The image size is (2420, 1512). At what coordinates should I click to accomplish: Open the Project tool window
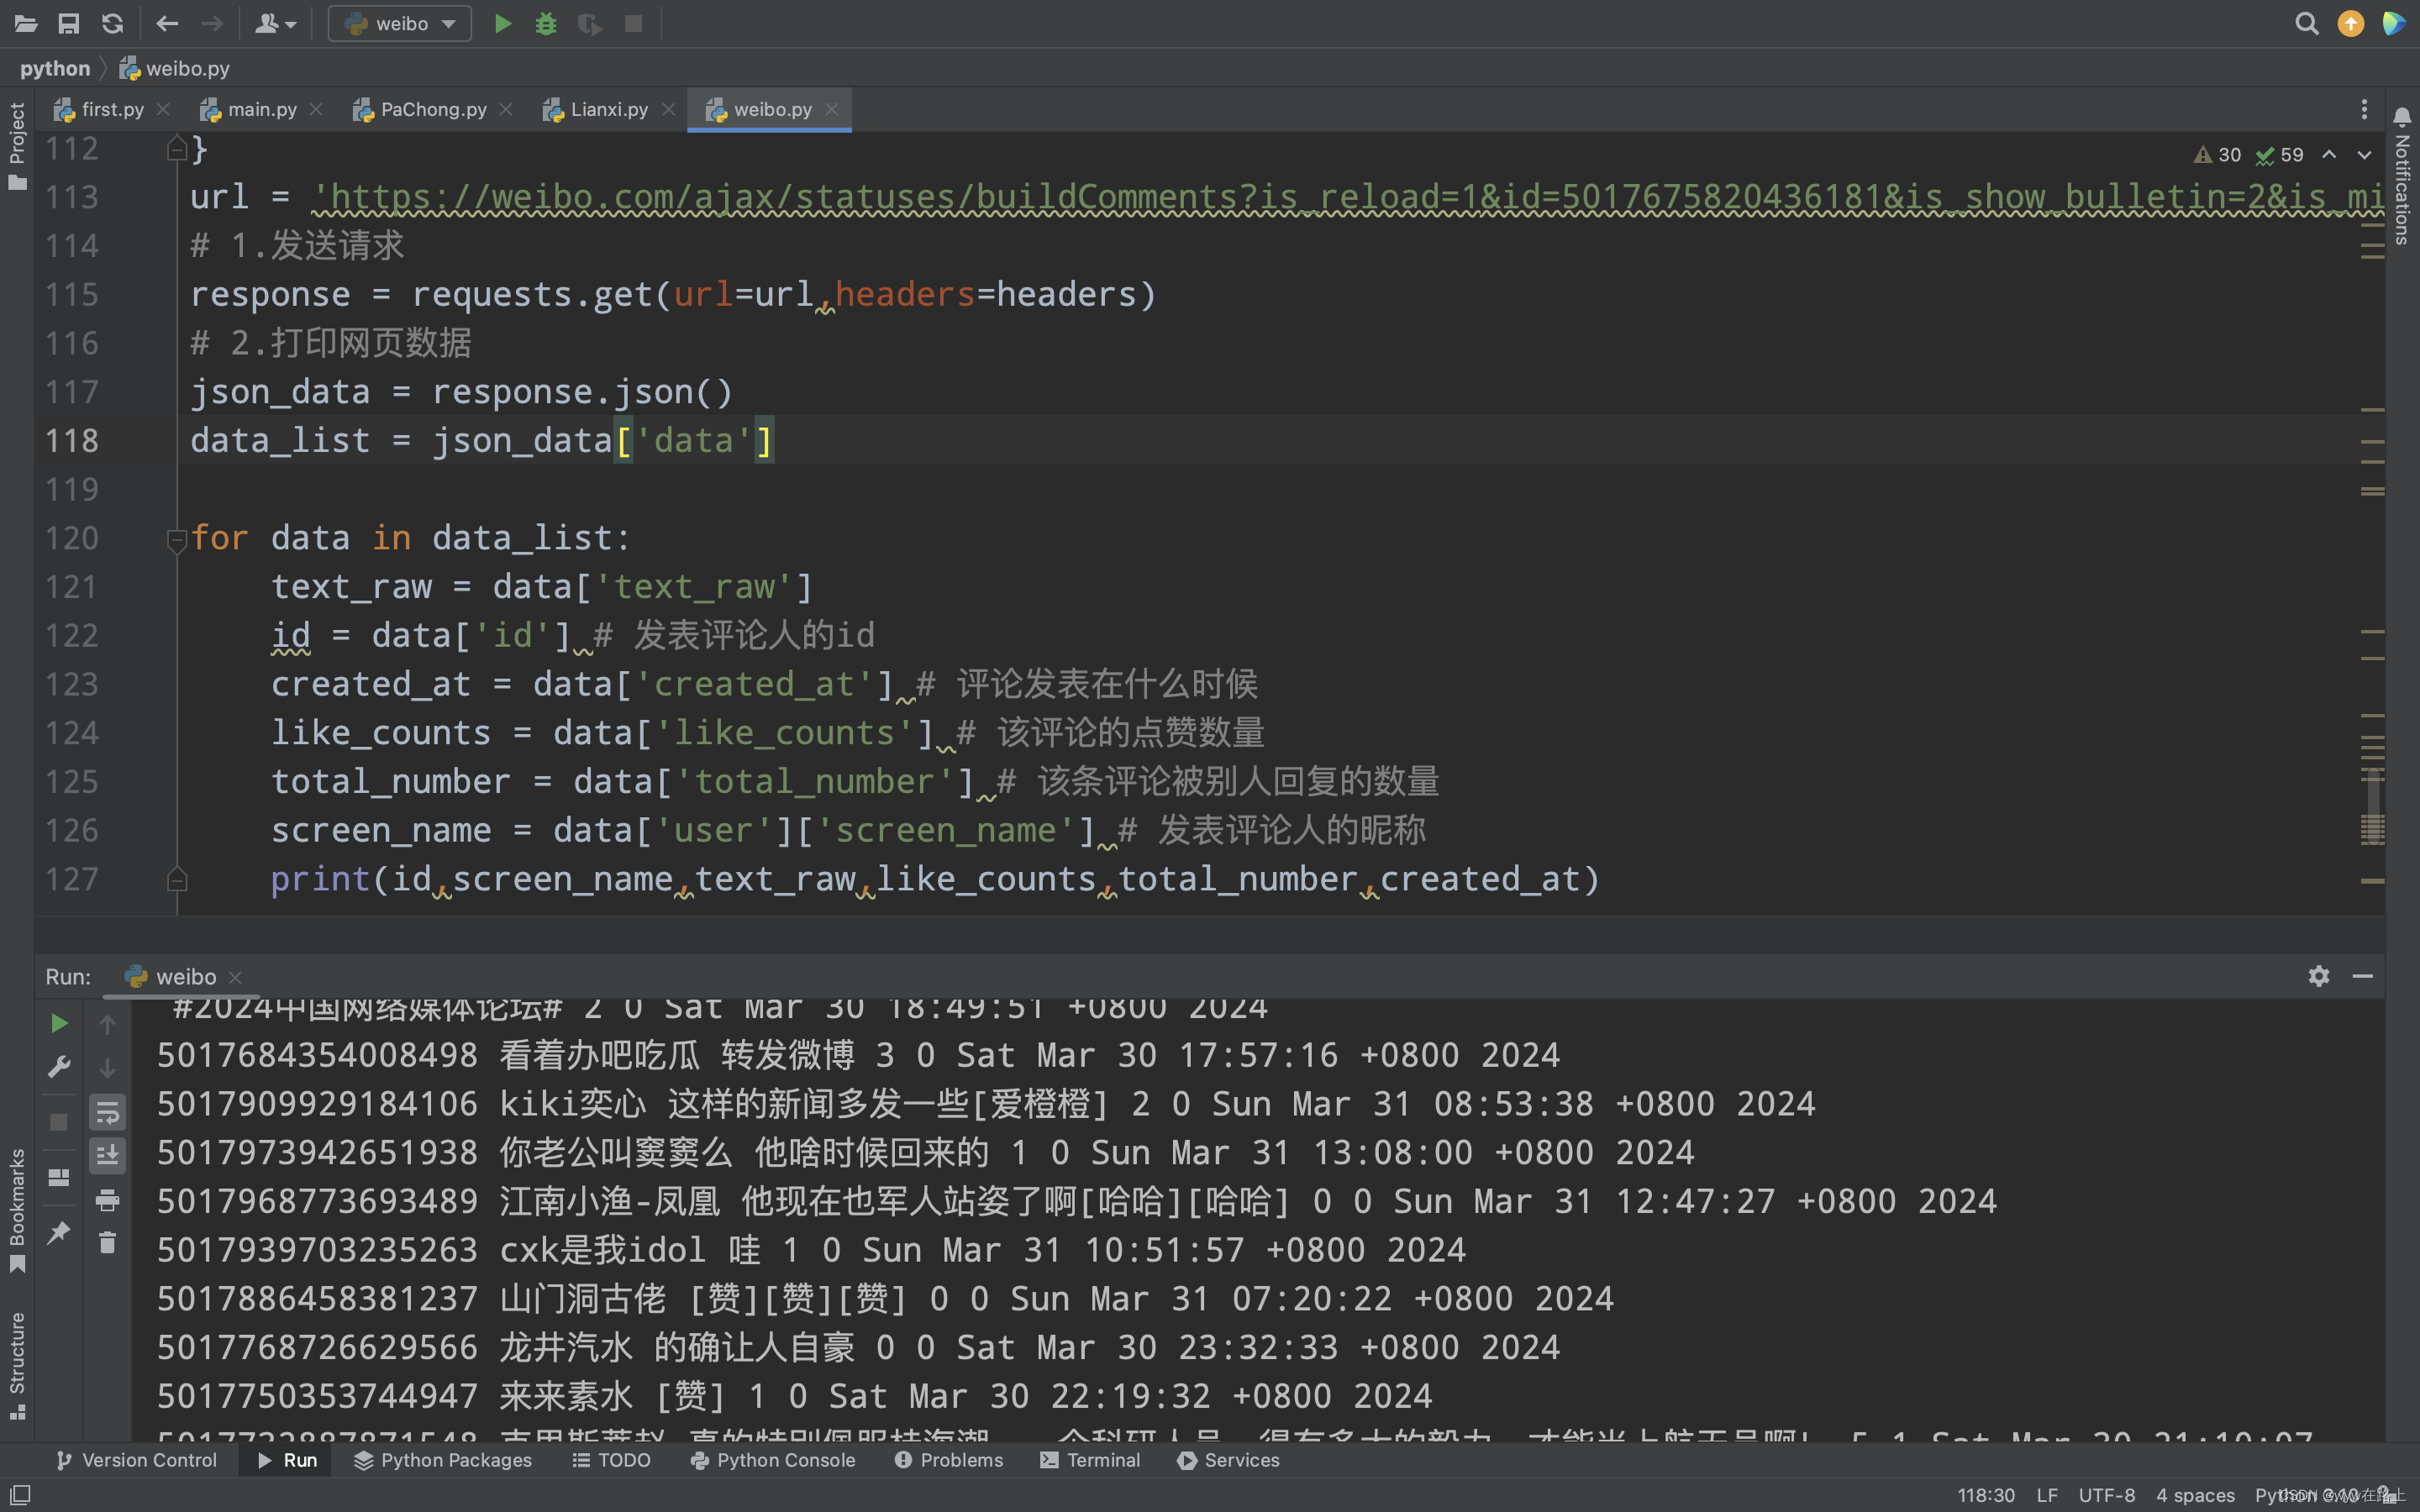[17, 146]
